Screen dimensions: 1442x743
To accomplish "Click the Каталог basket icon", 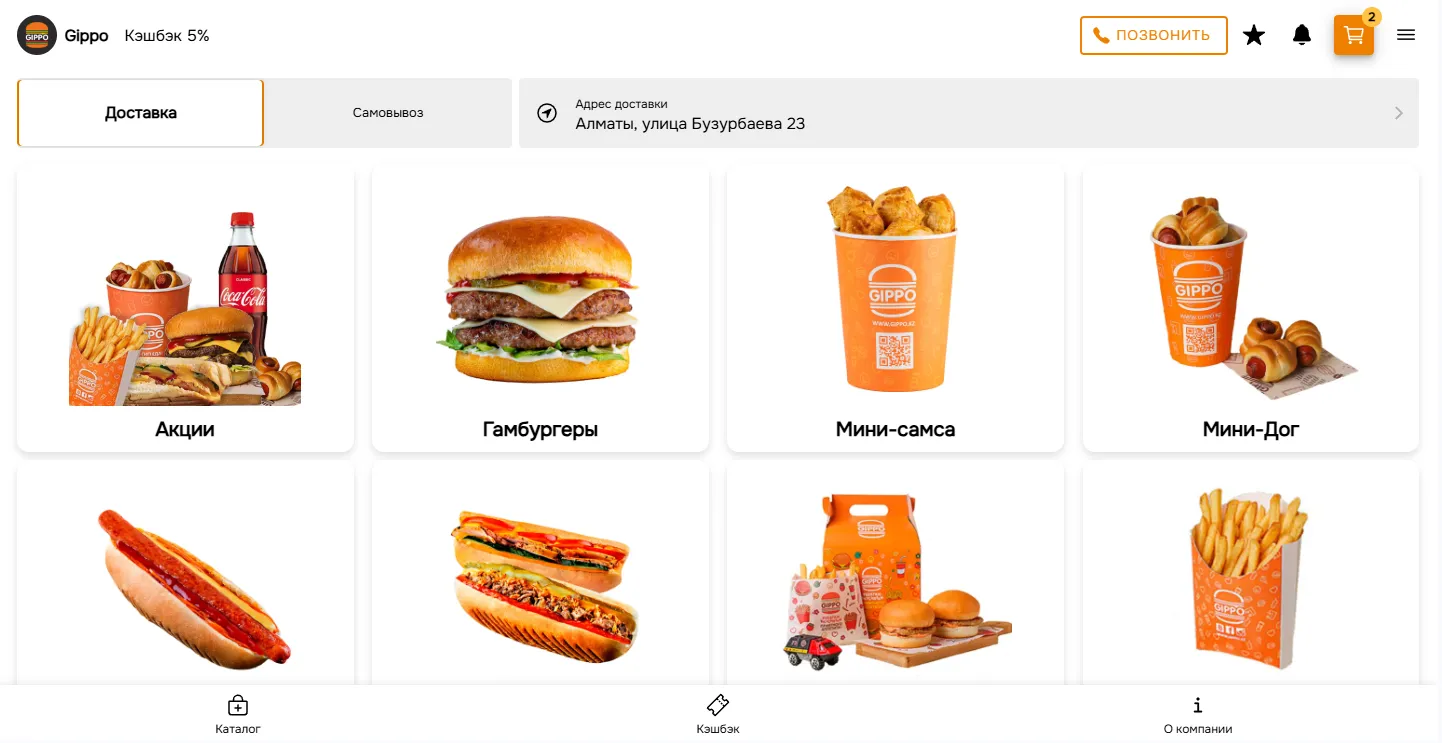I will point(238,705).
